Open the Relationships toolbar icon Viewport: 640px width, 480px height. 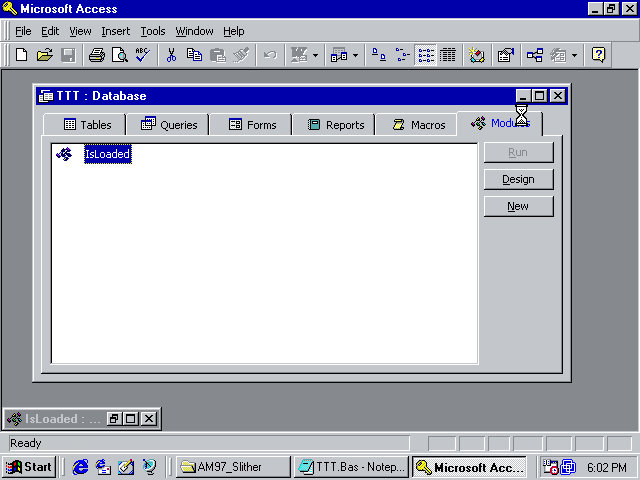(x=535, y=55)
